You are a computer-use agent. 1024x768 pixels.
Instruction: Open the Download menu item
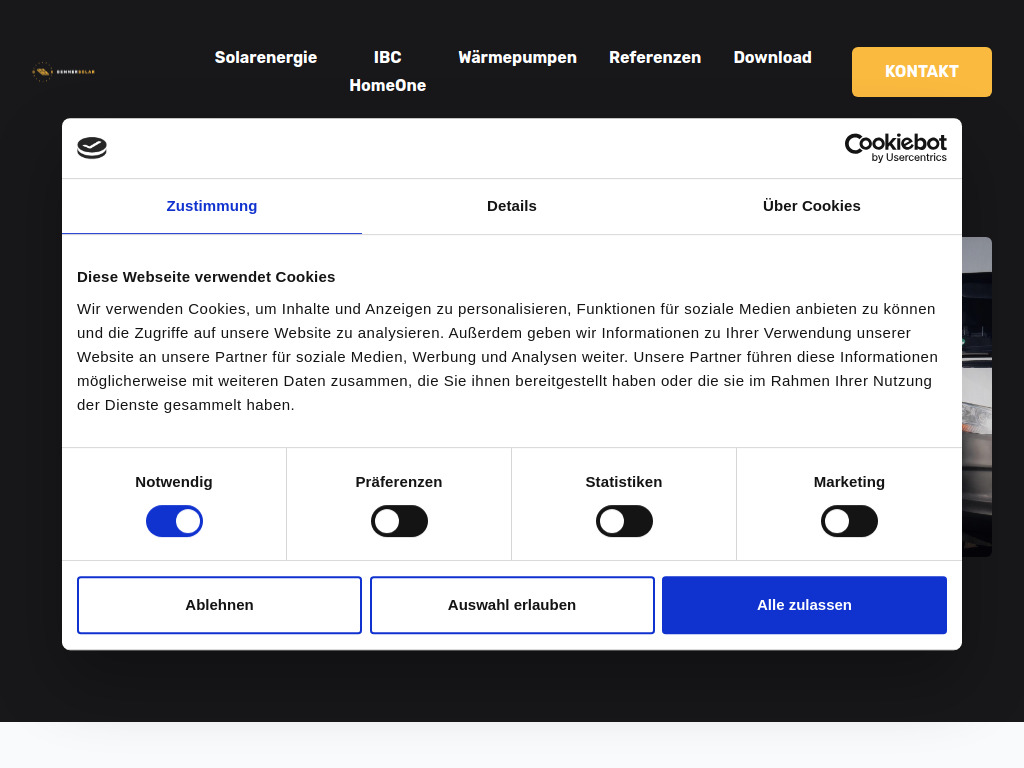[772, 57]
